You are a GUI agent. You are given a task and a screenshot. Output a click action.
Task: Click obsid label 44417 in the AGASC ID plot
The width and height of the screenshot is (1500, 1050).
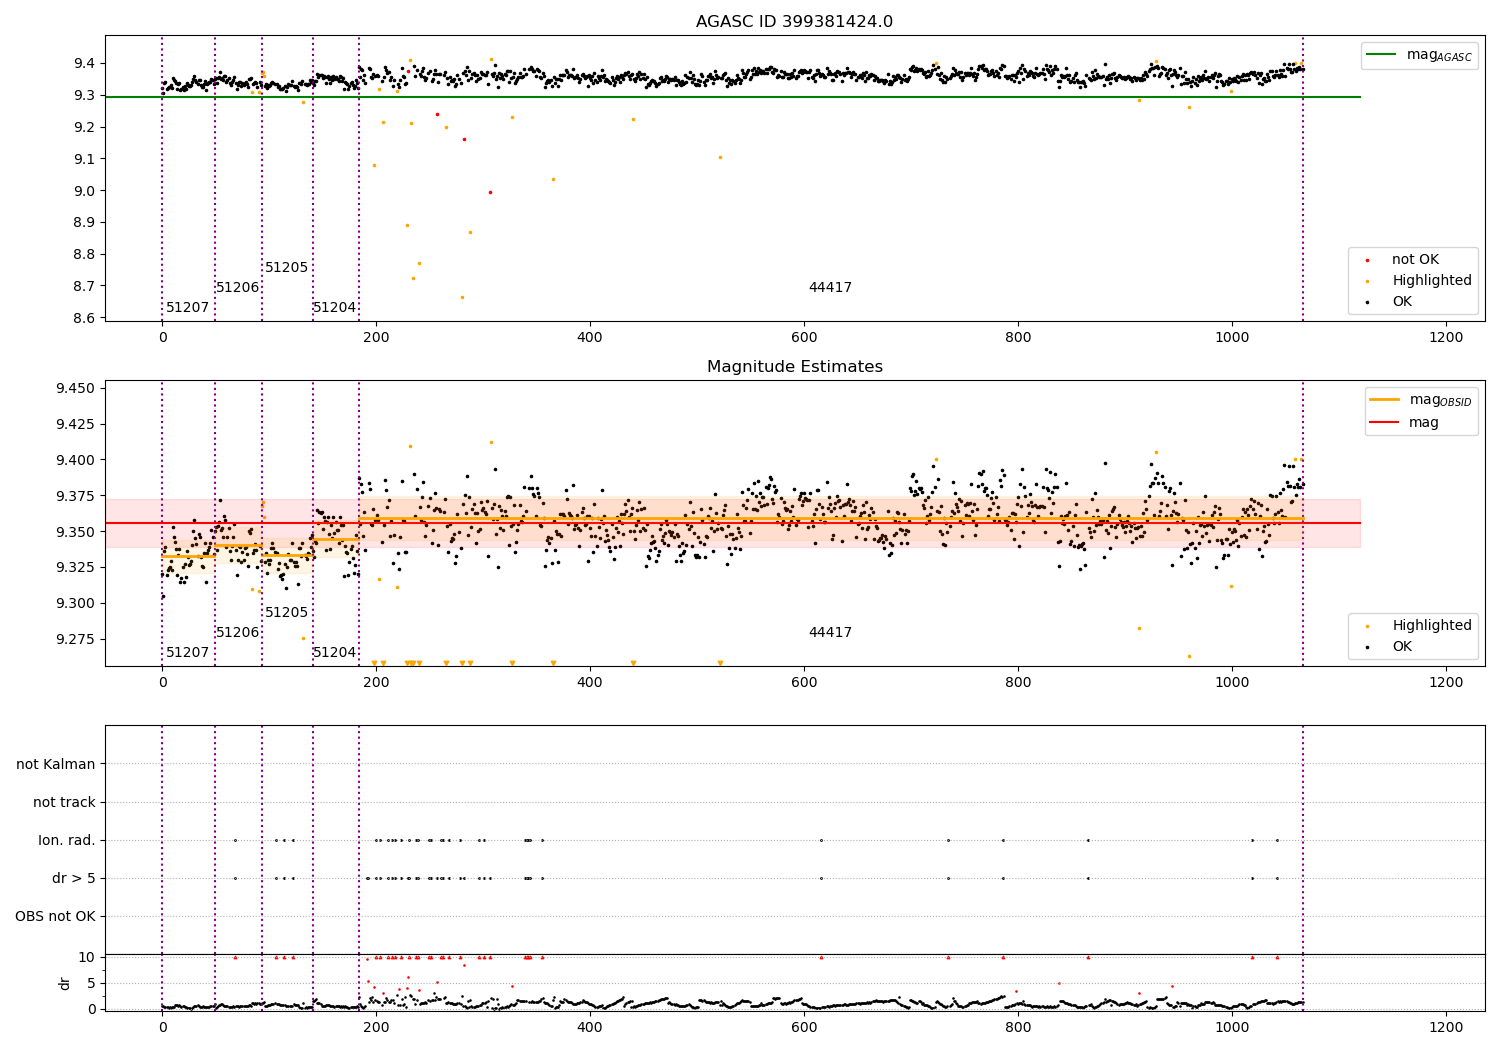[830, 288]
